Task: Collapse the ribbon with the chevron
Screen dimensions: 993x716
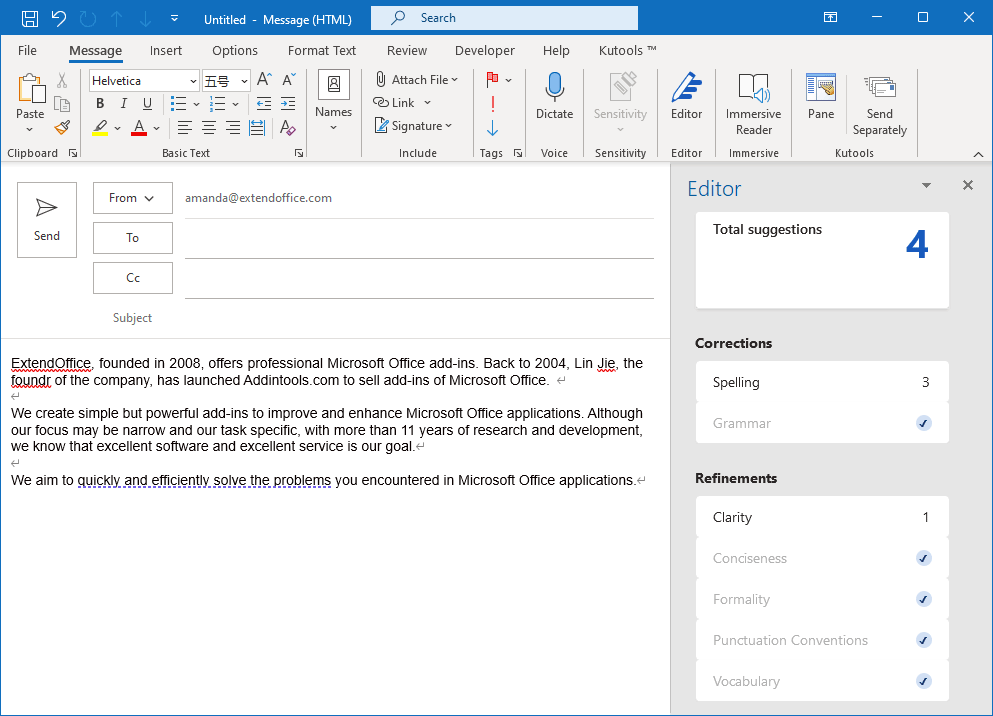Action: point(978,154)
